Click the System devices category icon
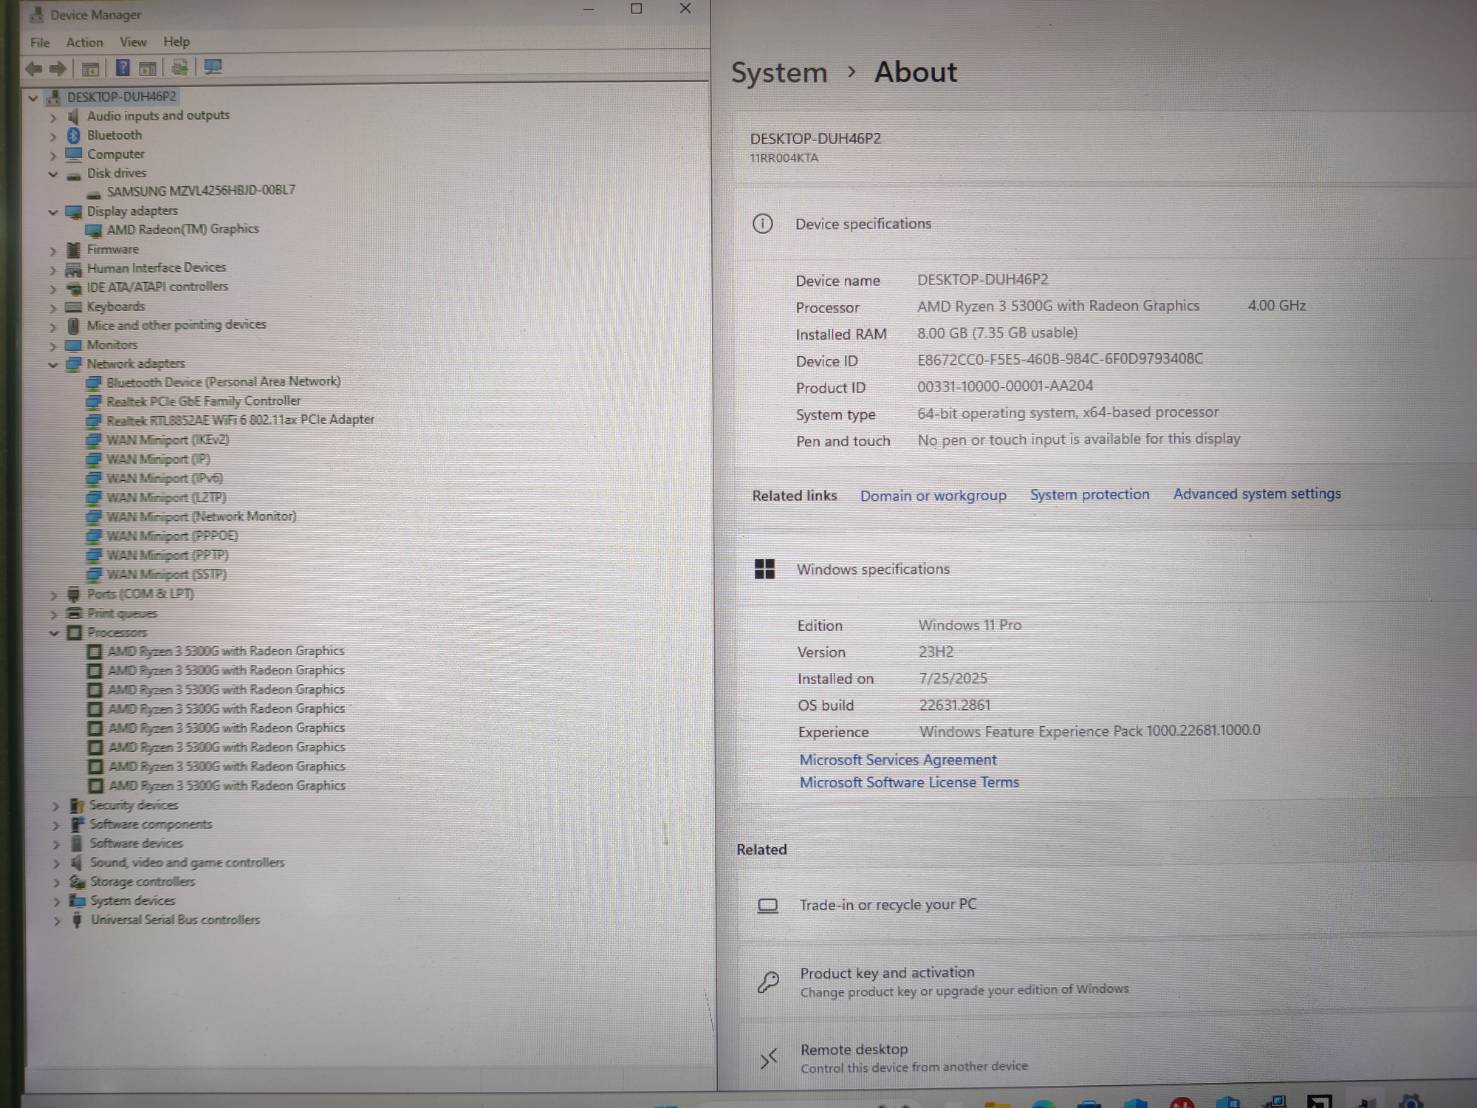The width and height of the screenshot is (1477, 1108). [x=77, y=901]
